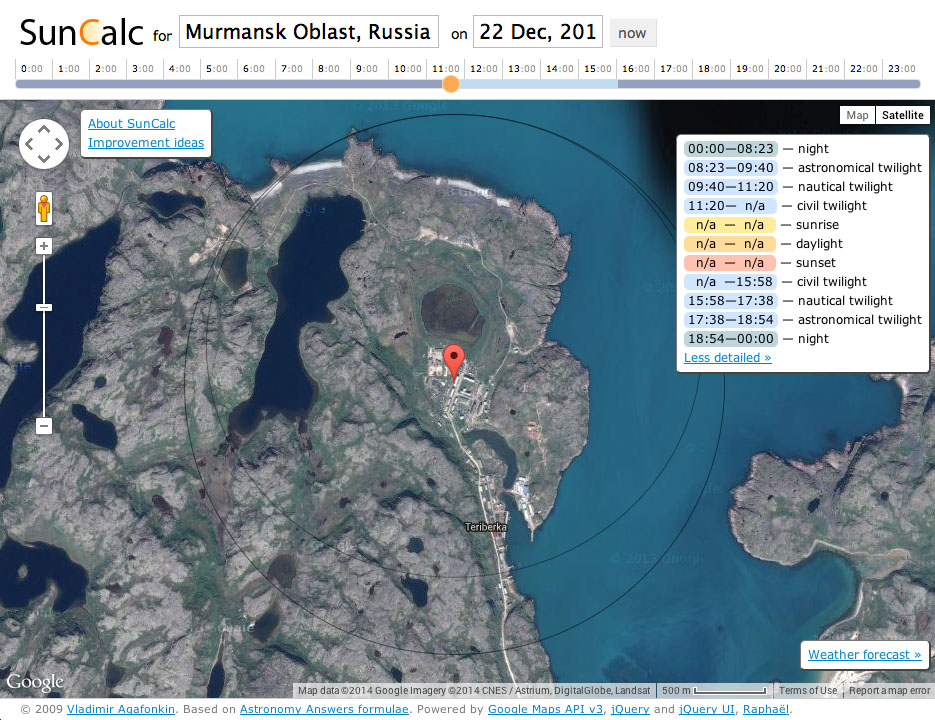The height and width of the screenshot is (720, 935).
Task: Open the Weather forecast panel
Action: (864, 655)
